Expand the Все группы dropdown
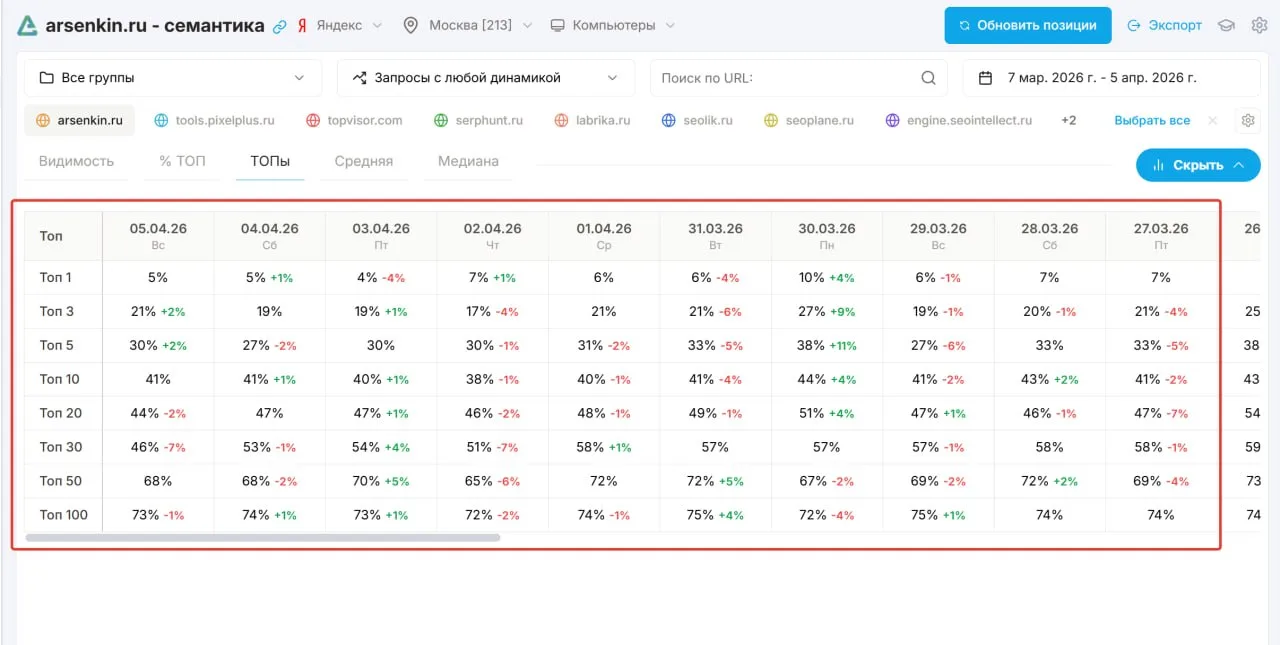The image size is (1280, 645). click(173, 78)
